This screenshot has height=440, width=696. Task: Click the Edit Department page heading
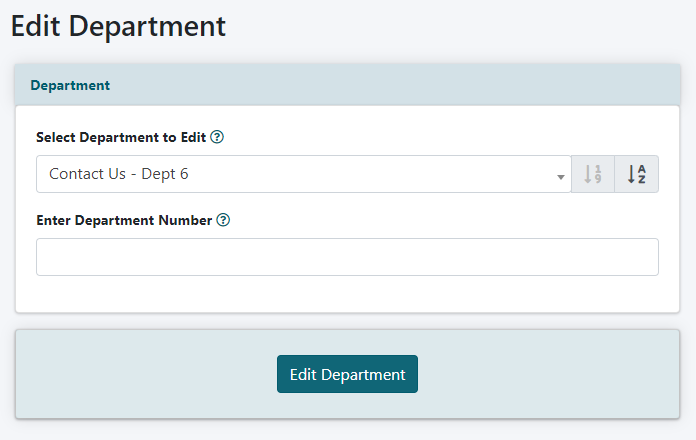coord(118,26)
